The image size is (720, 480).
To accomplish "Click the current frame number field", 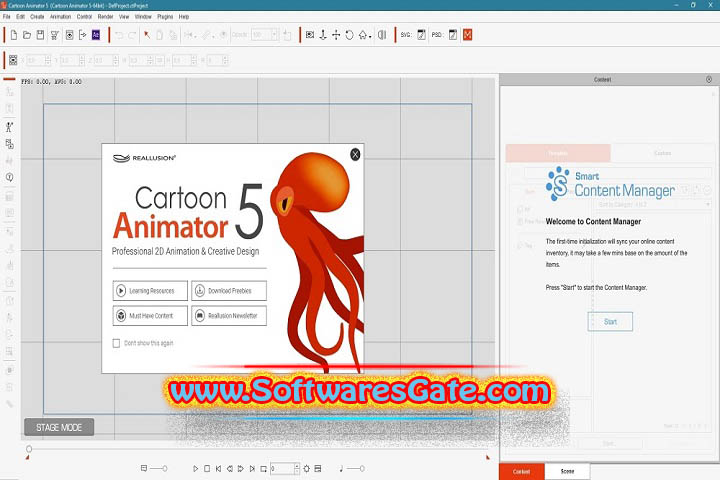I will 281,469.
